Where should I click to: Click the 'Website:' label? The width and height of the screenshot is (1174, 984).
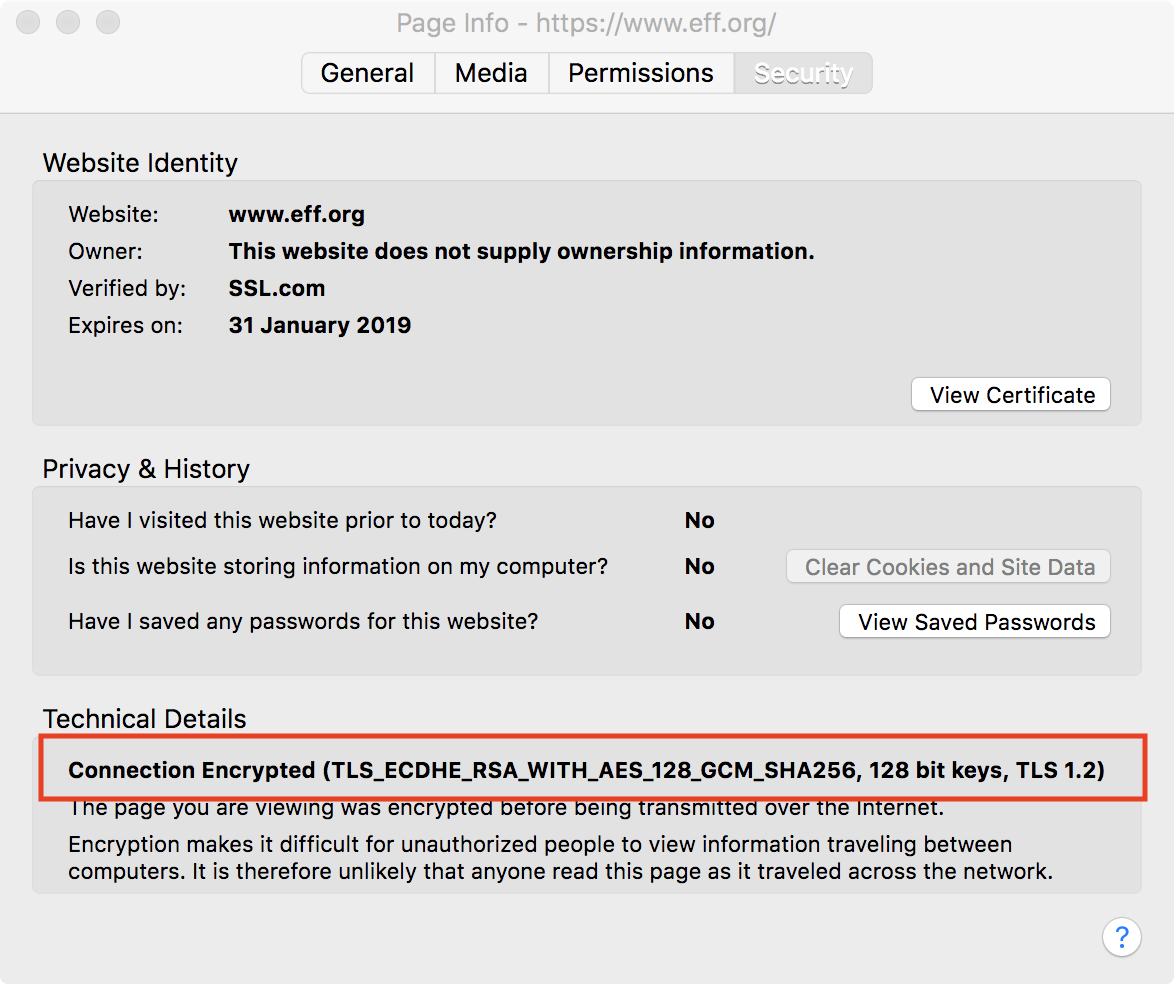[113, 214]
